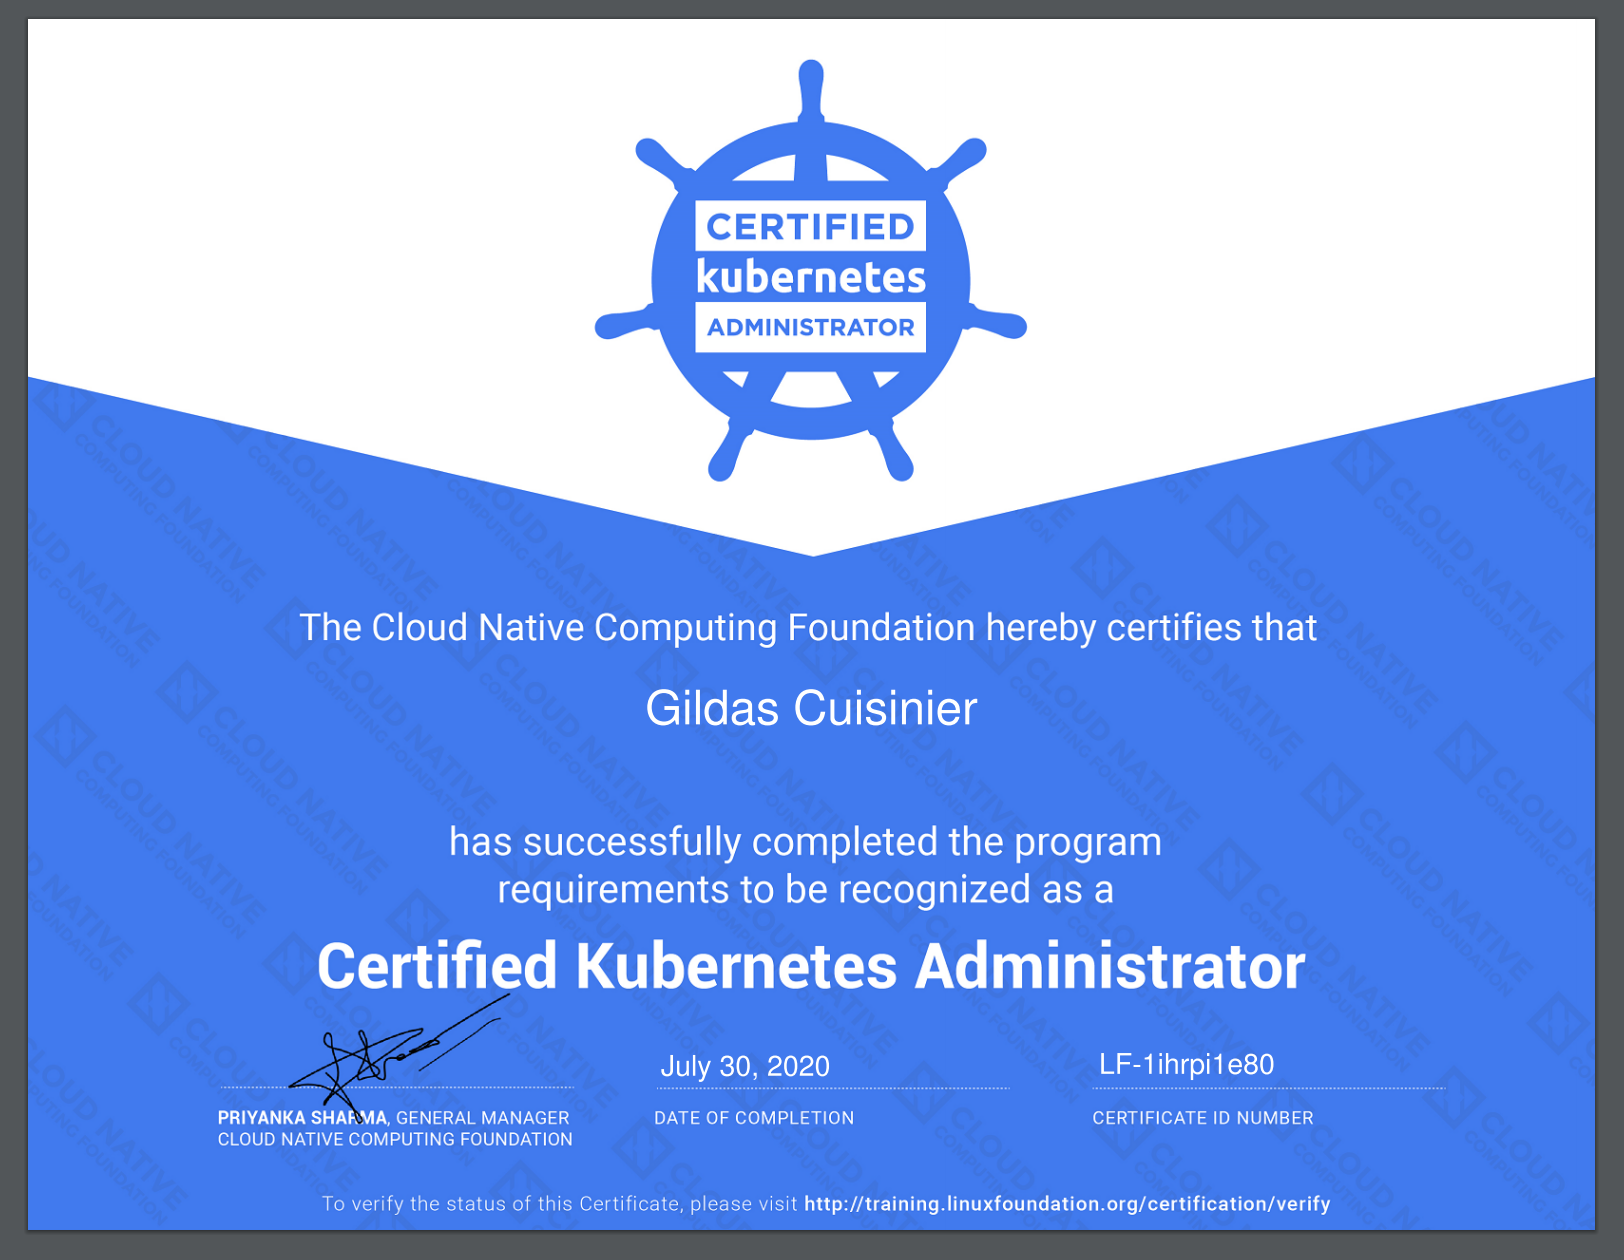Click the PRIYANKA SHARMA, GENERAL MANAGER text
The width and height of the screenshot is (1624, 1260).
393,1118
